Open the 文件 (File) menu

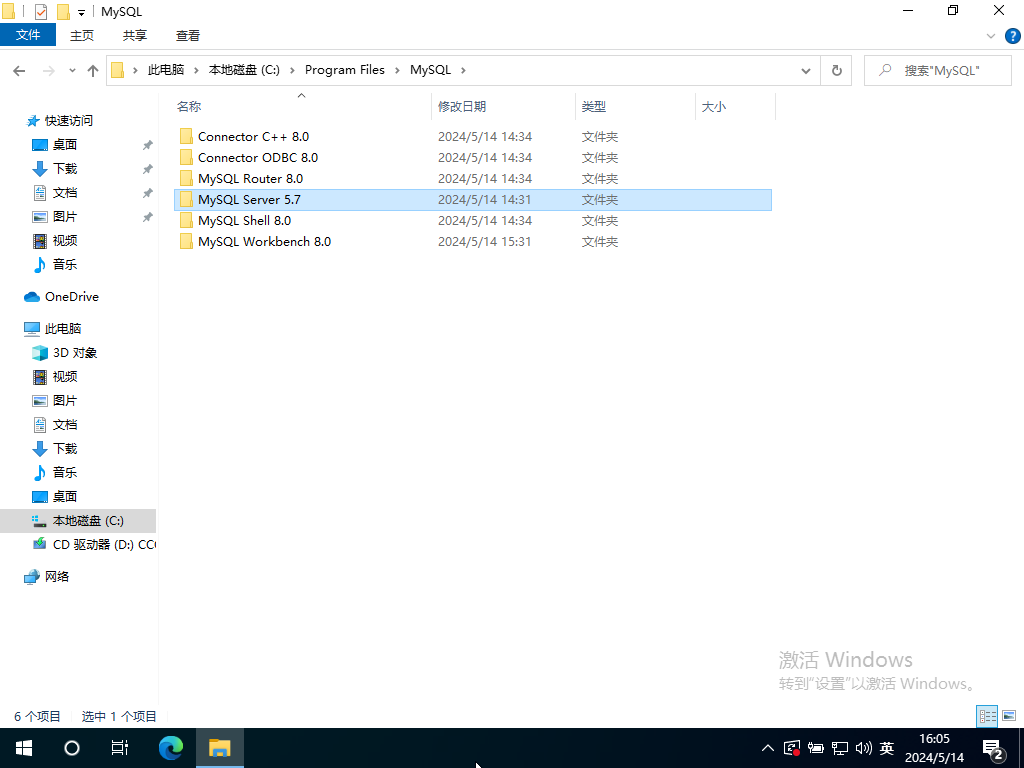(28, 35)
